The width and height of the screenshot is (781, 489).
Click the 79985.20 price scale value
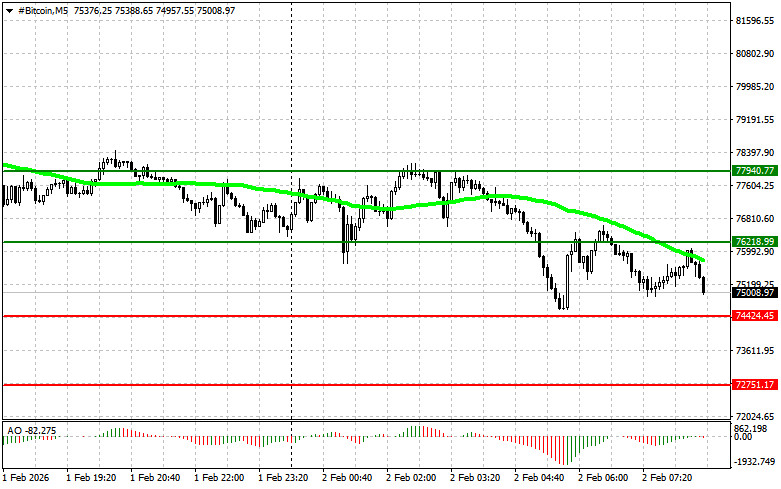[x=755, y=87]
